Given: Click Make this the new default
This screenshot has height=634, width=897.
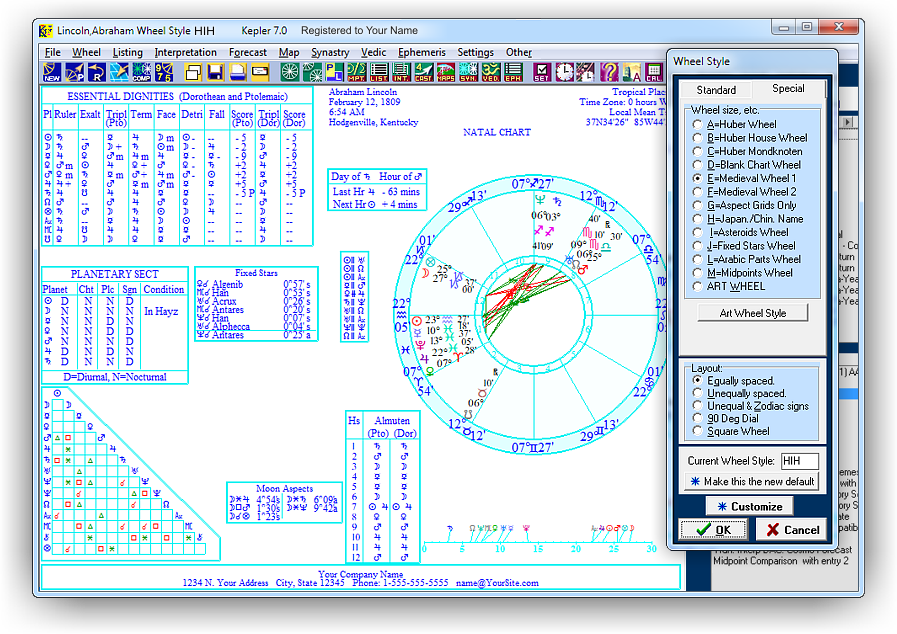Looking at the screenshot, I should point(752,481).
